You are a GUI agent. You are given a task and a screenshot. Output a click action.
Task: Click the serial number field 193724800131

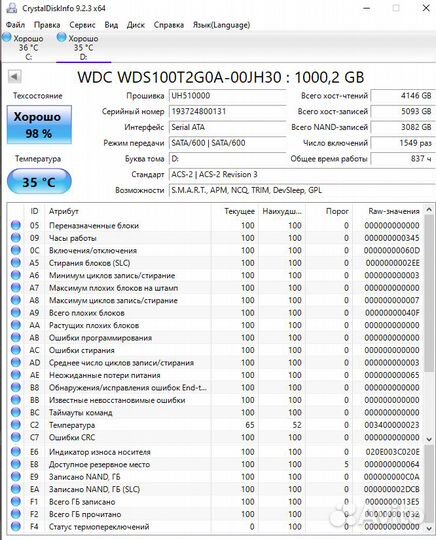tap(227, 112)
